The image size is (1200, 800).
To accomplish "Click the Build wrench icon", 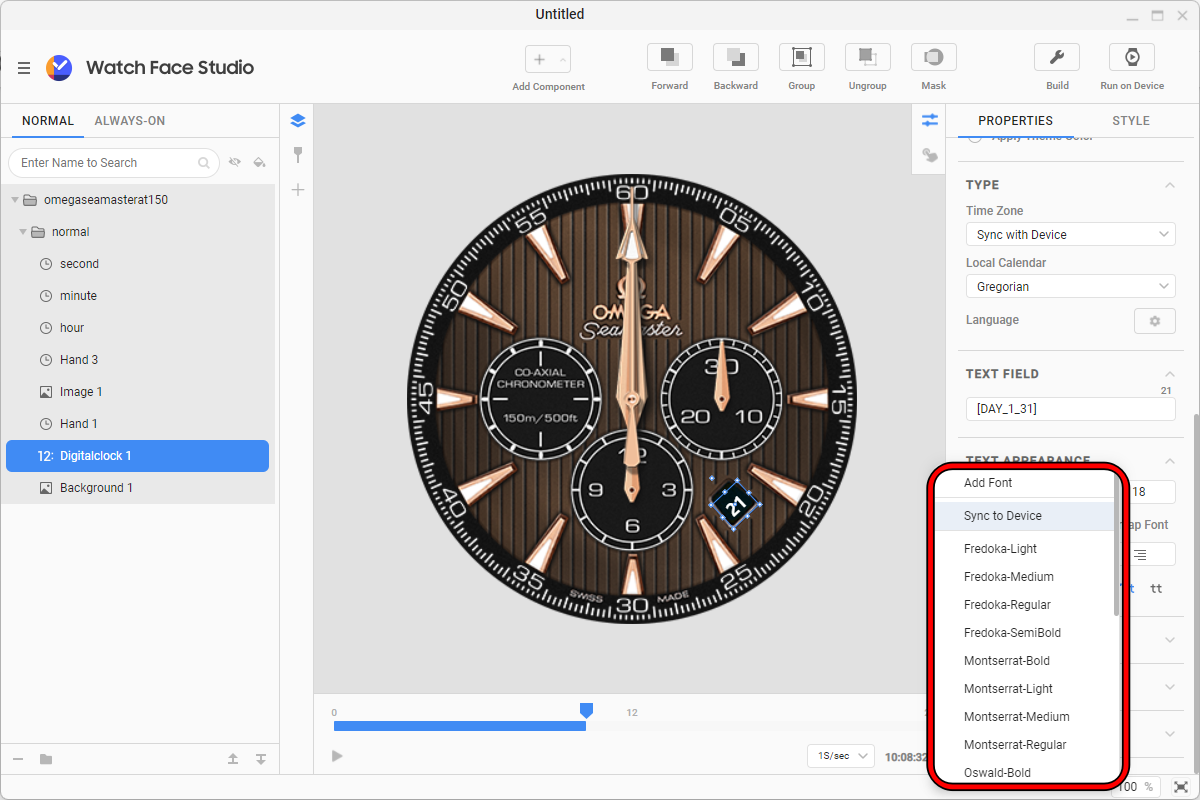I will pos(1057,57).
